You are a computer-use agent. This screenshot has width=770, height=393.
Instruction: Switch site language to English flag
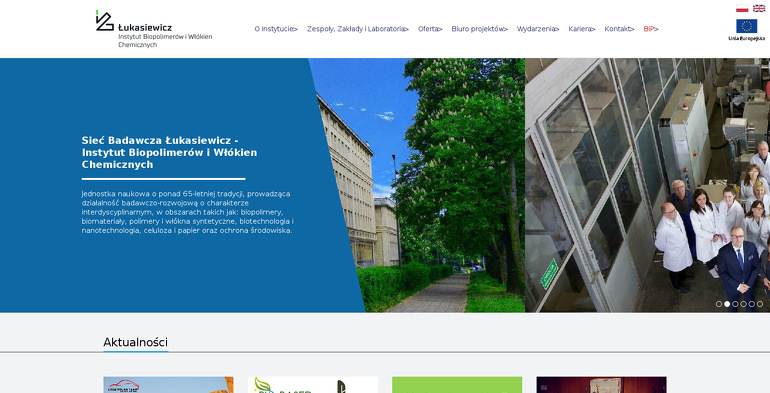pos(759,8)
